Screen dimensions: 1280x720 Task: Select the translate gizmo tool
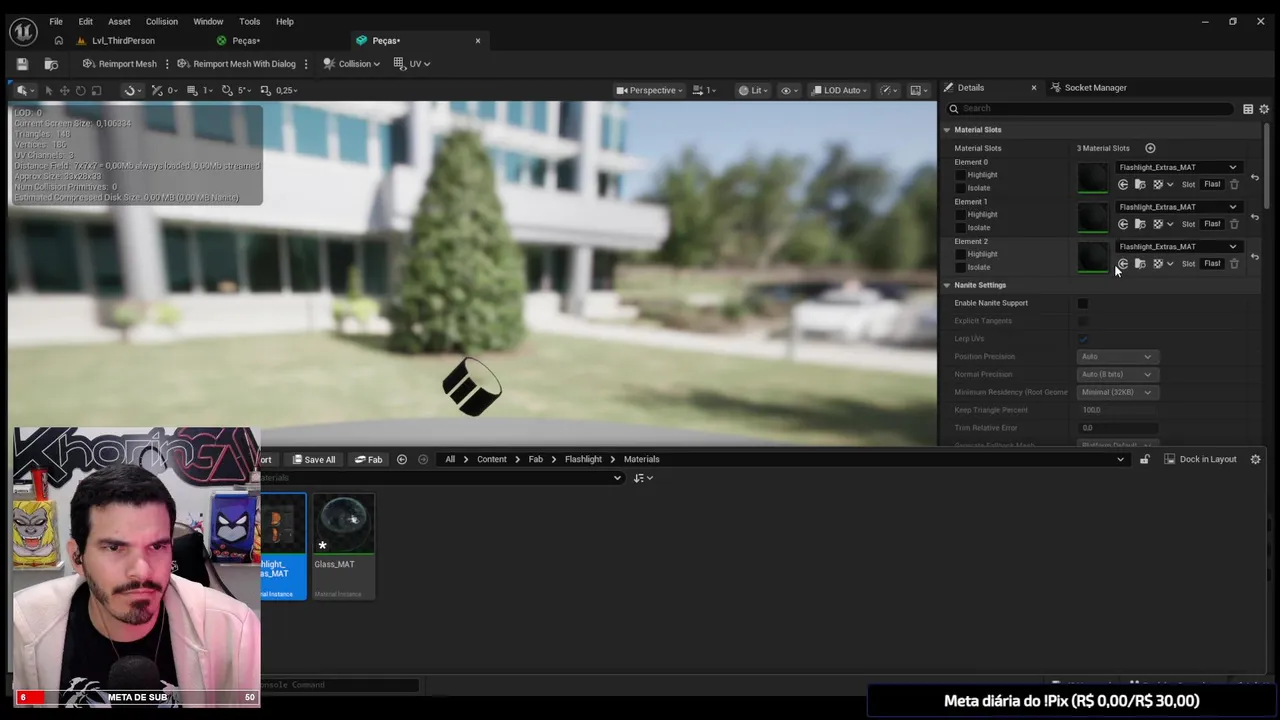point(64,90)
